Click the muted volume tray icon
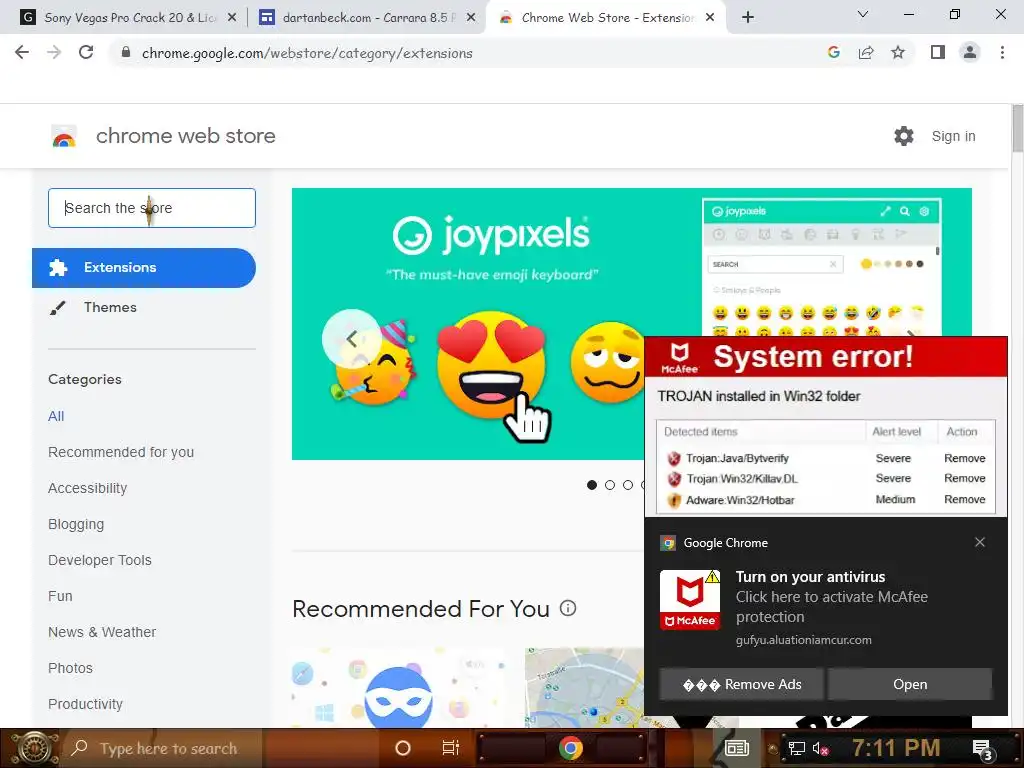 coord(821,748)
